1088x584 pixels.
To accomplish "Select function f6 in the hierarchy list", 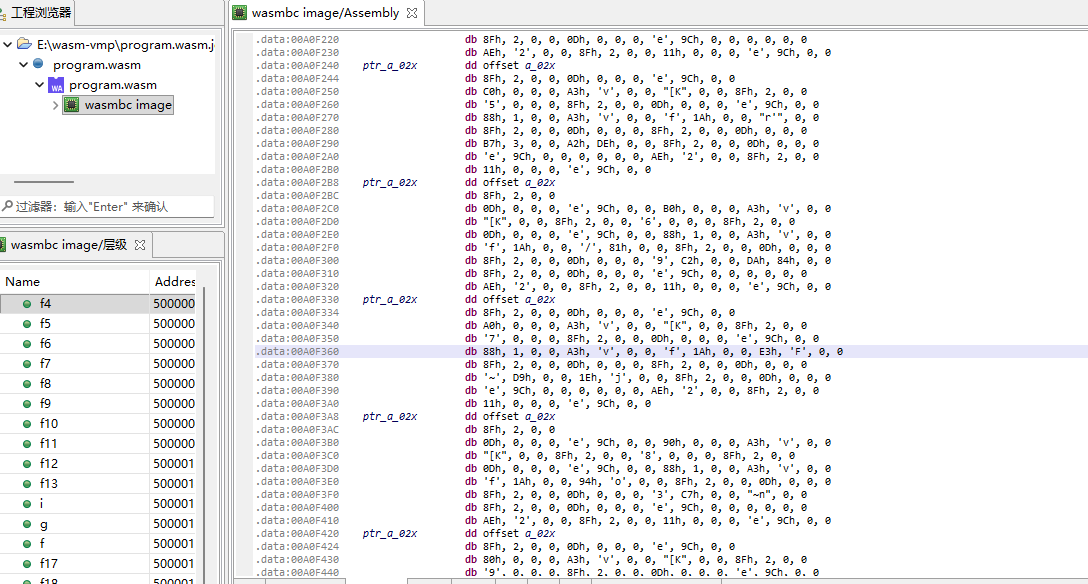I will tap(97, 343).
